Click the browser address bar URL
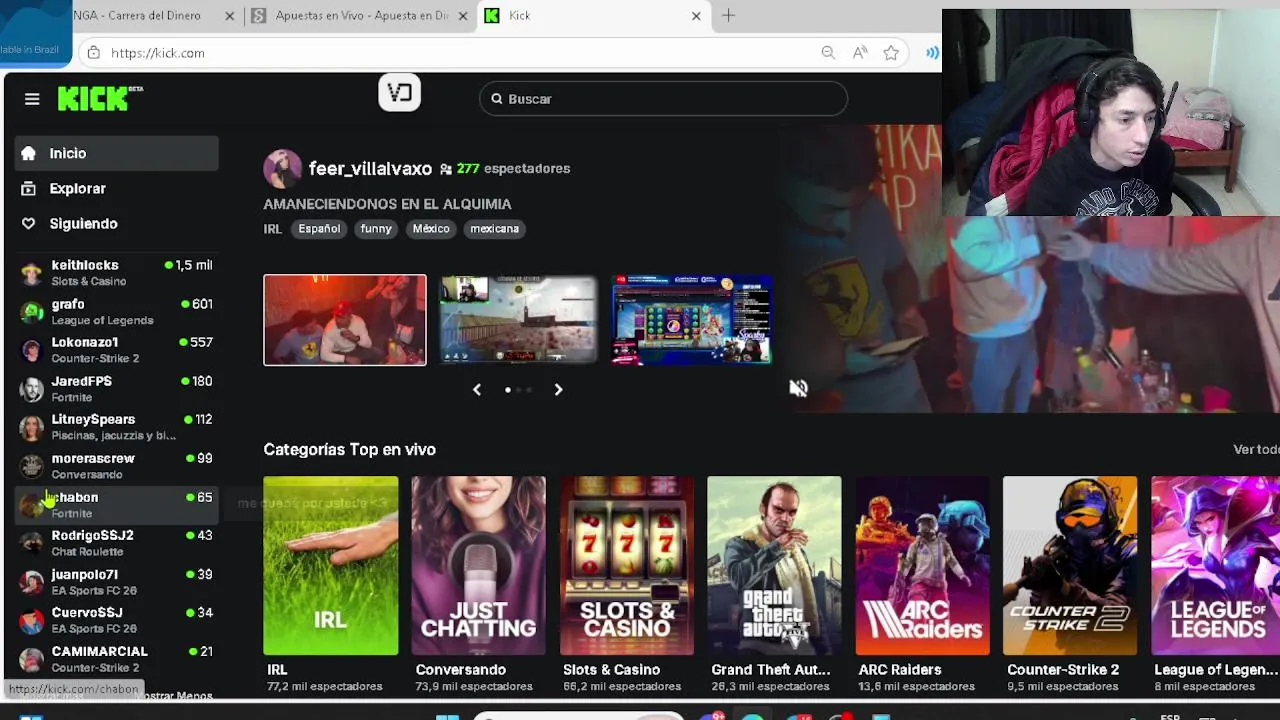The image size is (1280, 720). pos(158,53)
